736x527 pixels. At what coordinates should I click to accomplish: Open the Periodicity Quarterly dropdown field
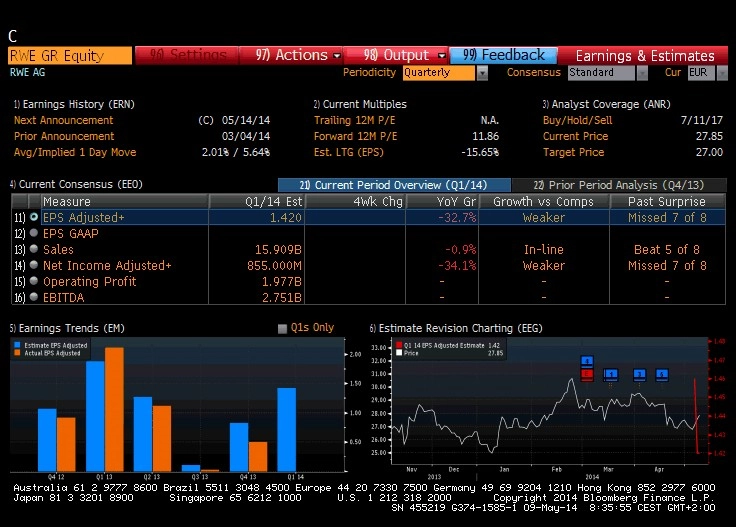438,73
